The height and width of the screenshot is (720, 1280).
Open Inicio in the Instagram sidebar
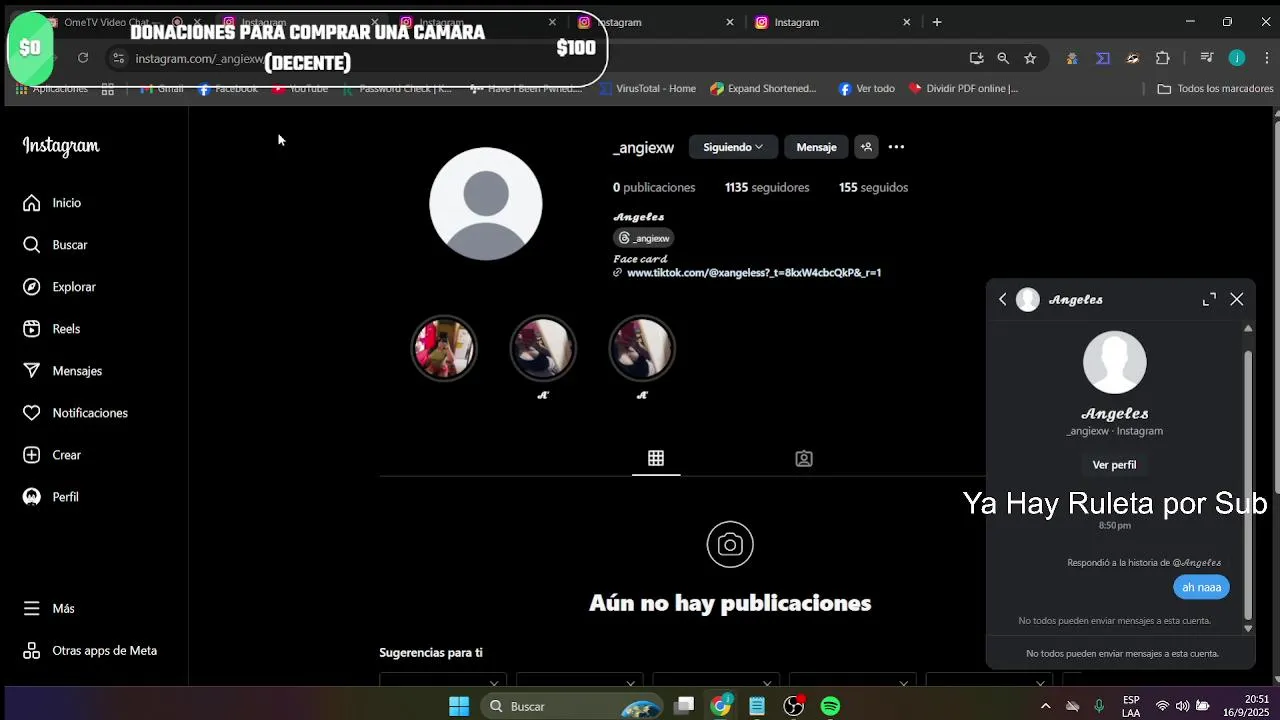(52, 203)
